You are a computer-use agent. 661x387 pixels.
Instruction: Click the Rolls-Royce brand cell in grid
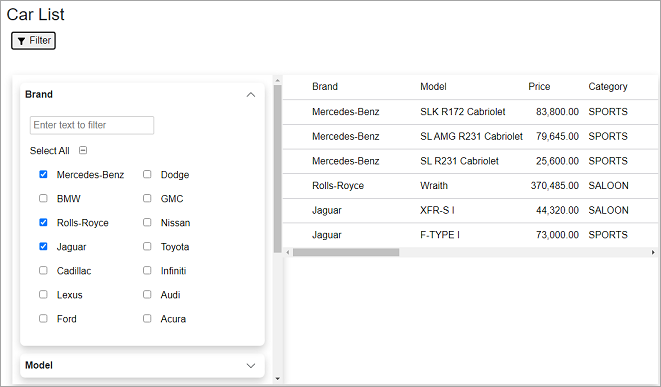[338, 186]
